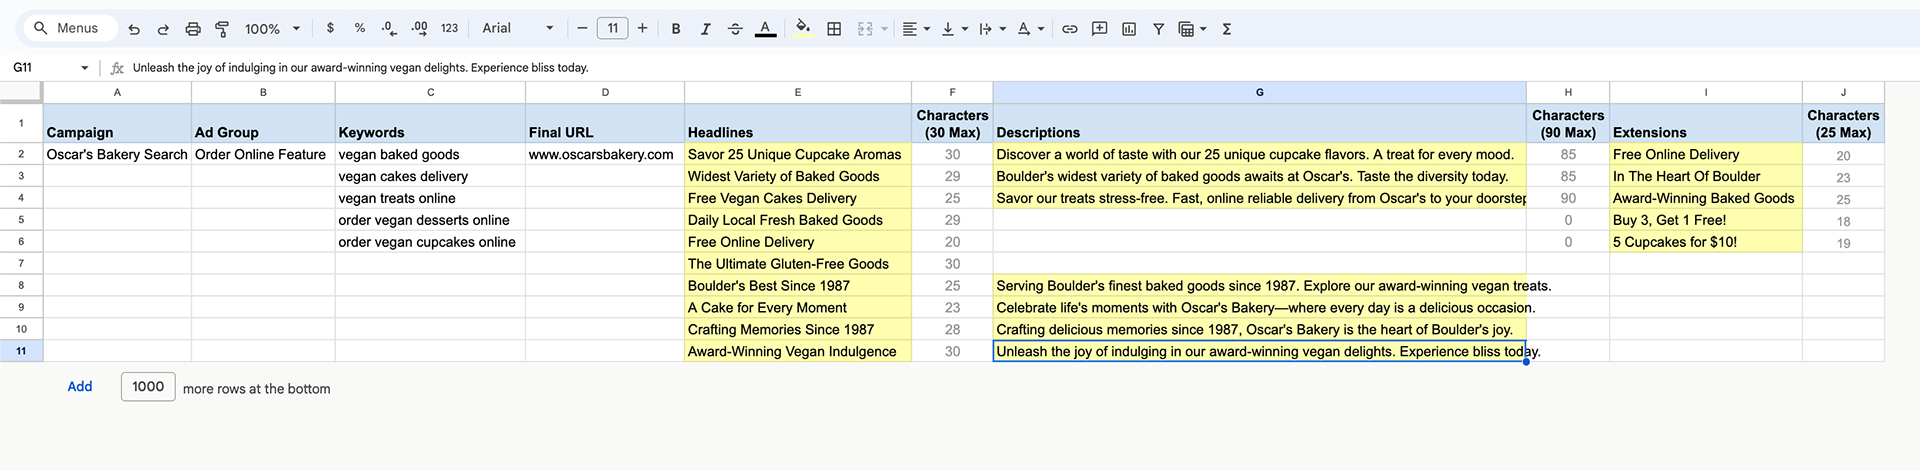The height and width of the screenshot is (471, 1920).
Task: Select extension In The Heart Of Boulder
Action: pos(1706,176)
